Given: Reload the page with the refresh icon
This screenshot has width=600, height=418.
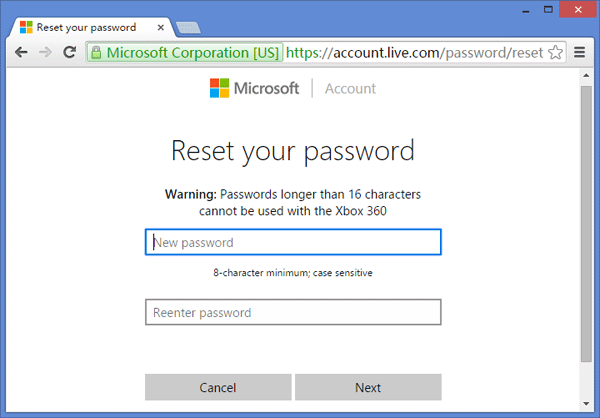Looking at the screenshot, I should (70, 52).
